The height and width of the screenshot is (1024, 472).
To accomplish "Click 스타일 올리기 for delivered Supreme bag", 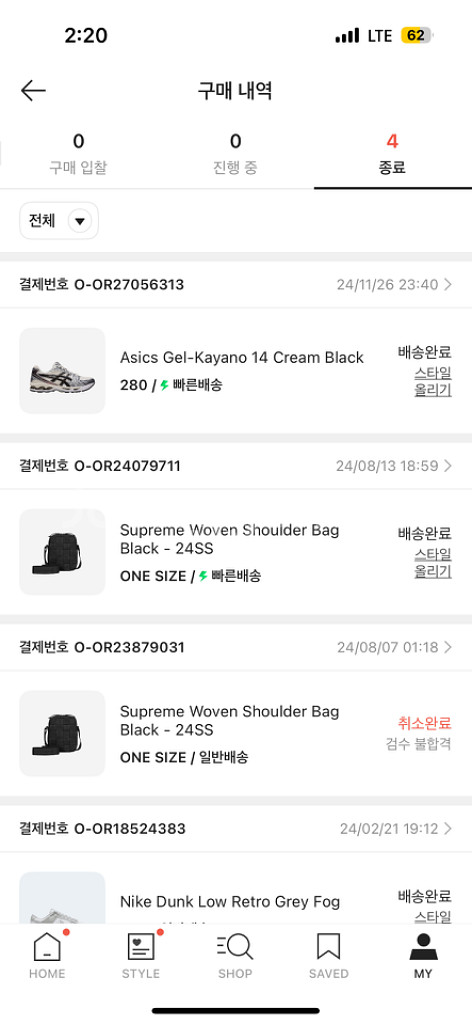I will (x=433, y=563).
